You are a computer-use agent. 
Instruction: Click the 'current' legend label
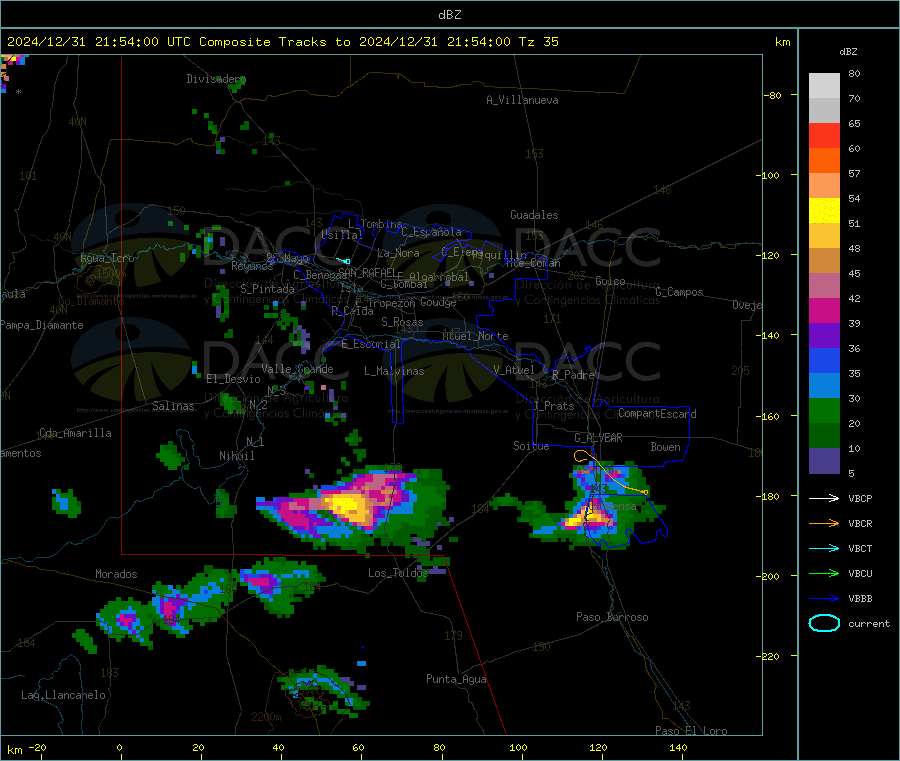point(869,623)
